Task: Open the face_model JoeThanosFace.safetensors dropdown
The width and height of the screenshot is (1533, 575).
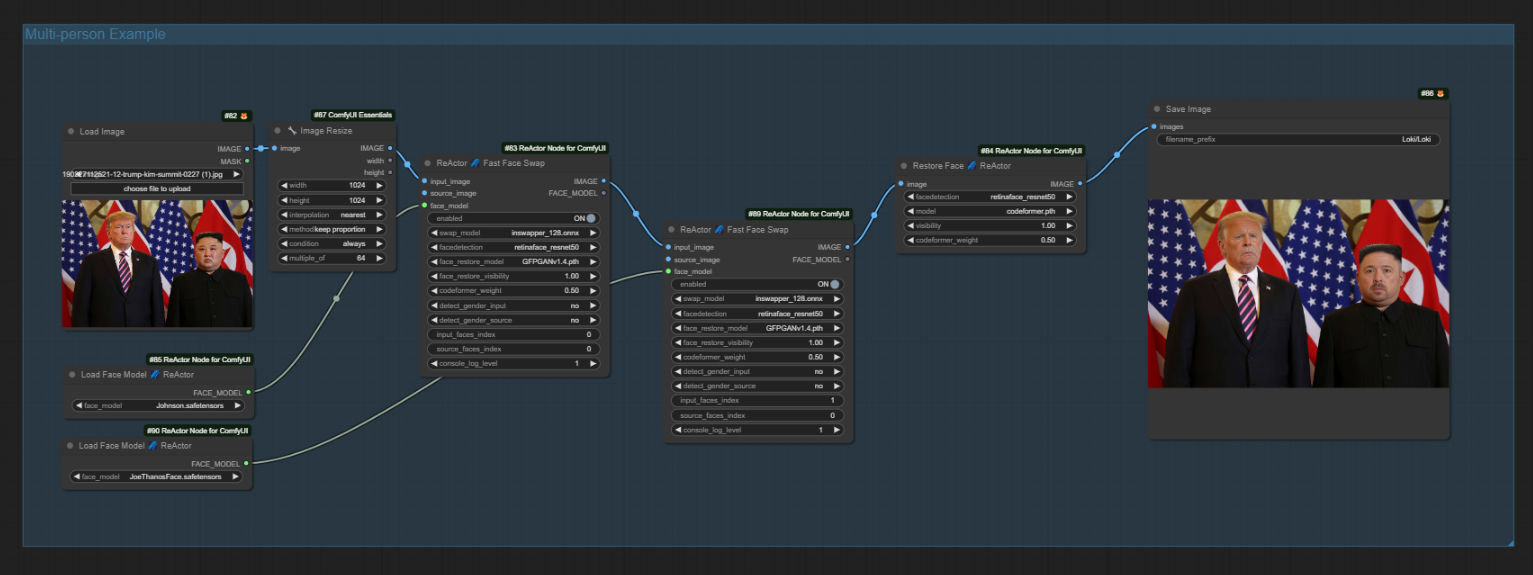Action: pos(157,477)
